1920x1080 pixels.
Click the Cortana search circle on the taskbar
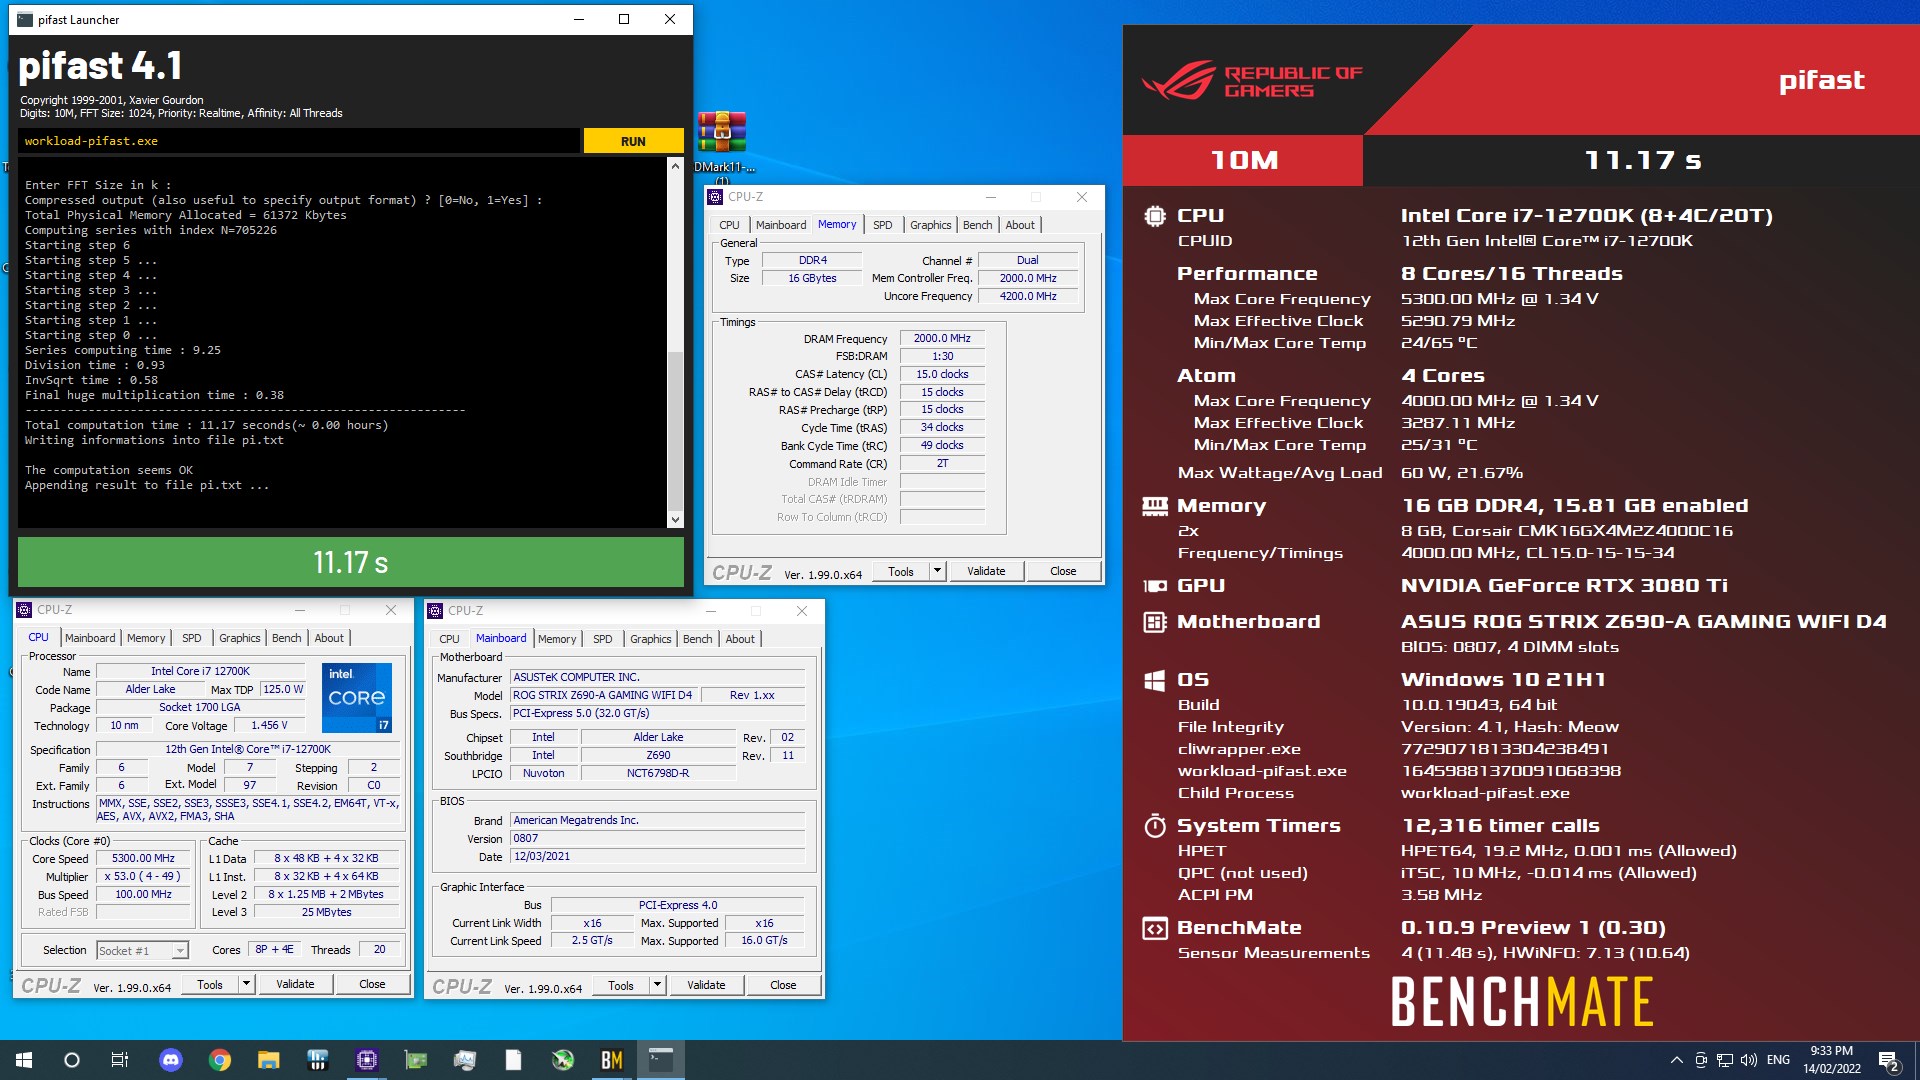click(72, 1060)
